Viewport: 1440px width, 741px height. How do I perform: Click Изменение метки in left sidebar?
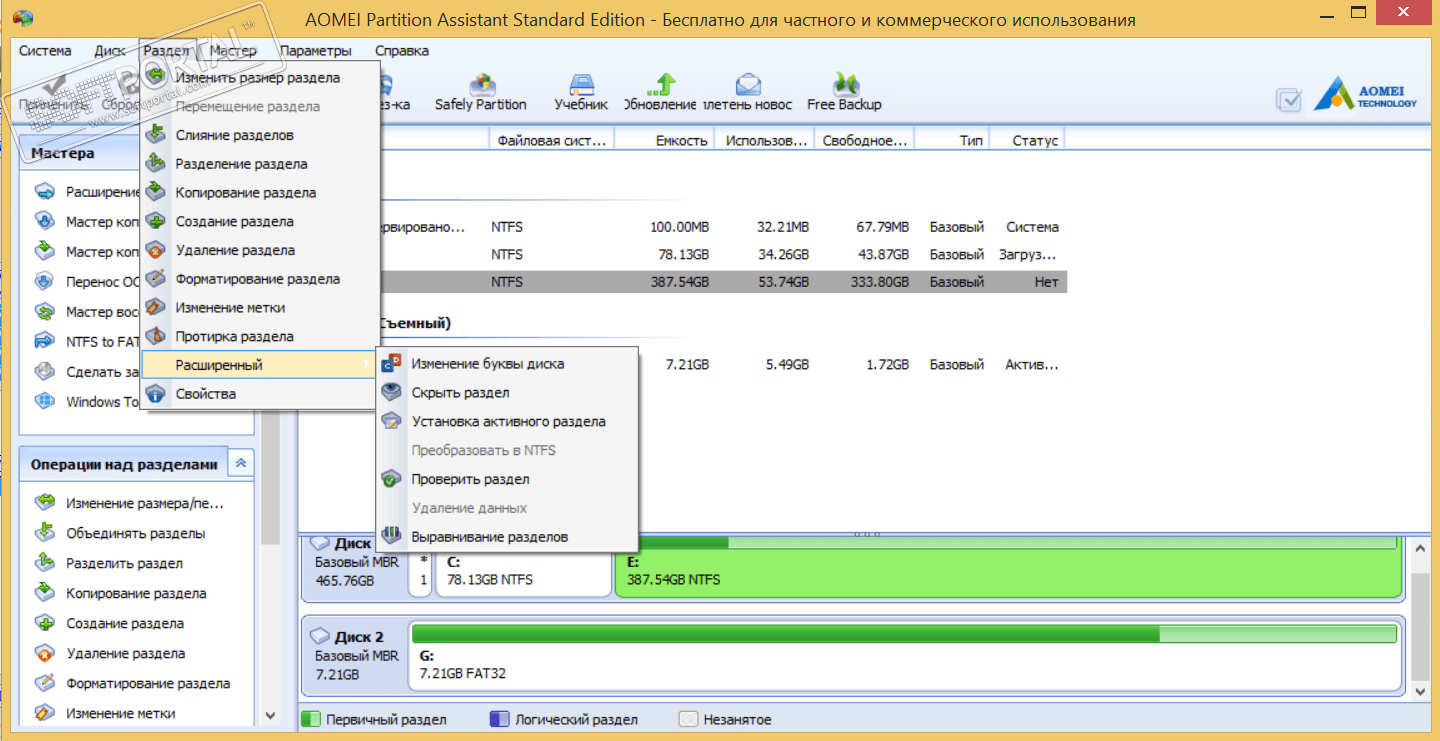point(121,713)
